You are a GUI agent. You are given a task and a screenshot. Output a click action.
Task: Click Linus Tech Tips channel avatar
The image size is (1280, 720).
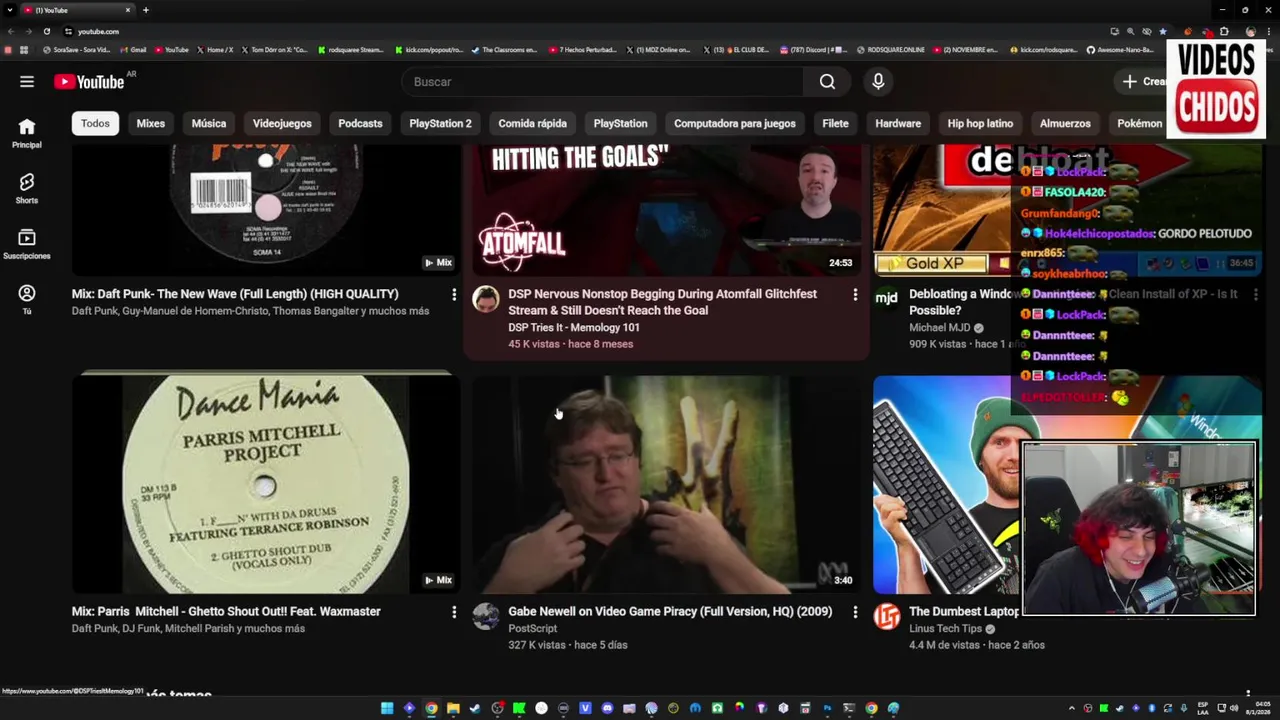coord(887,616)
